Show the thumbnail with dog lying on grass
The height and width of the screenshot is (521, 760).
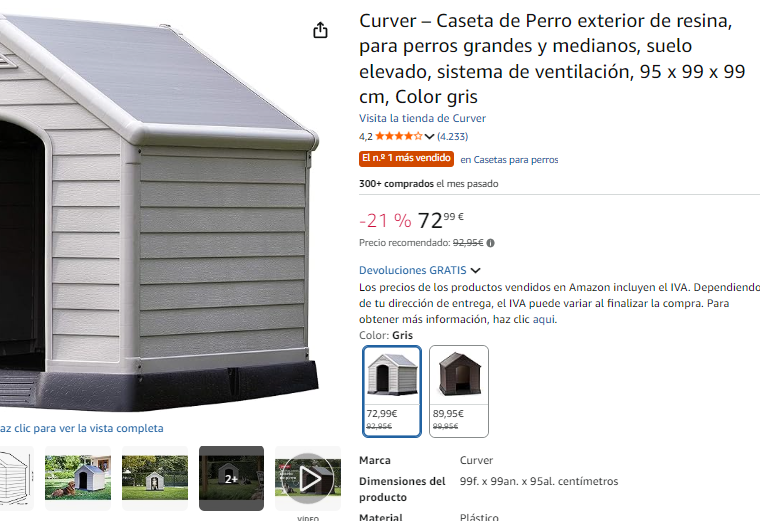(78, 478)
